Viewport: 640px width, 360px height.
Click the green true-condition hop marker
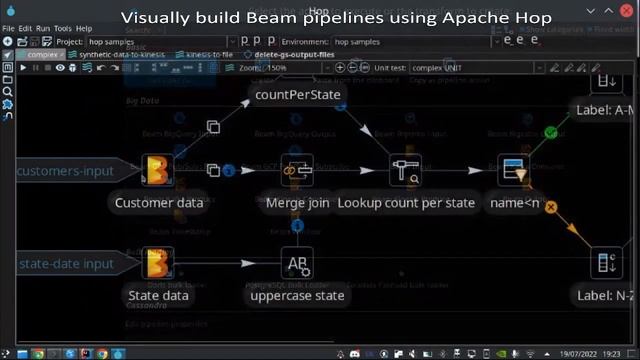point(551,133)
